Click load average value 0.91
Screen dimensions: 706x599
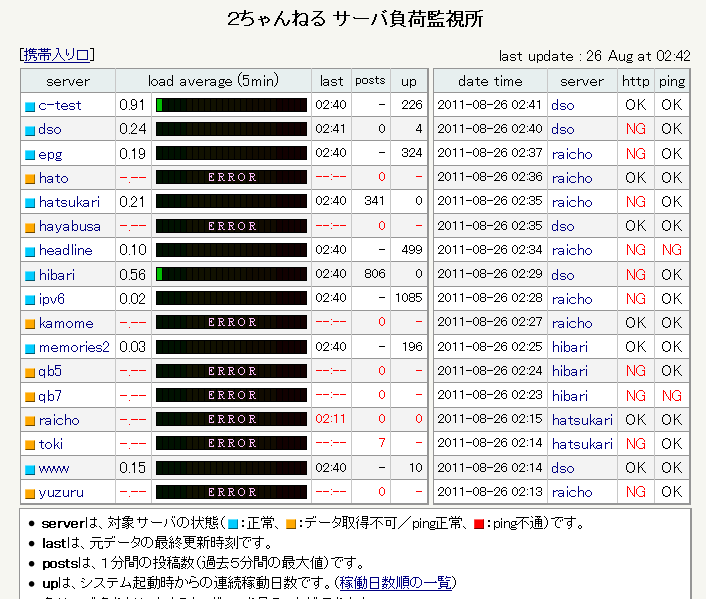tap(132, 105)
